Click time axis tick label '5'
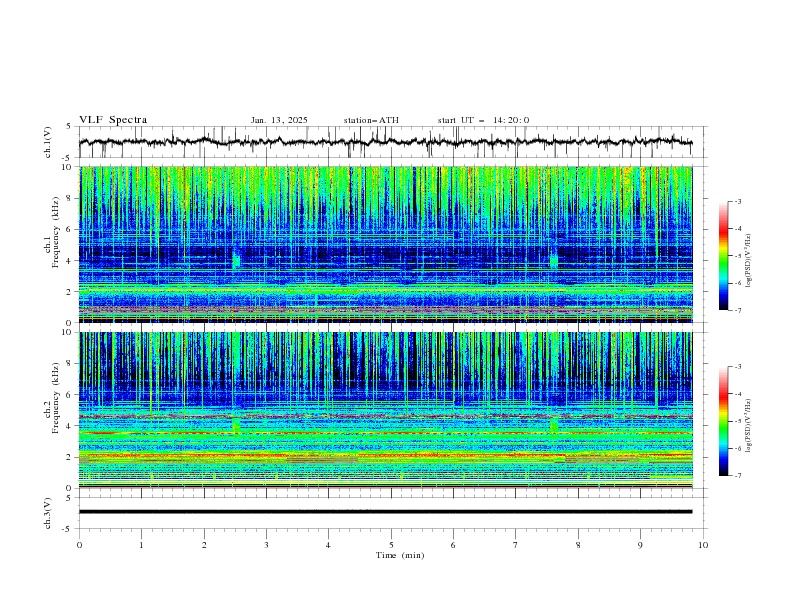The image size is (792, 612). [391, 545]
